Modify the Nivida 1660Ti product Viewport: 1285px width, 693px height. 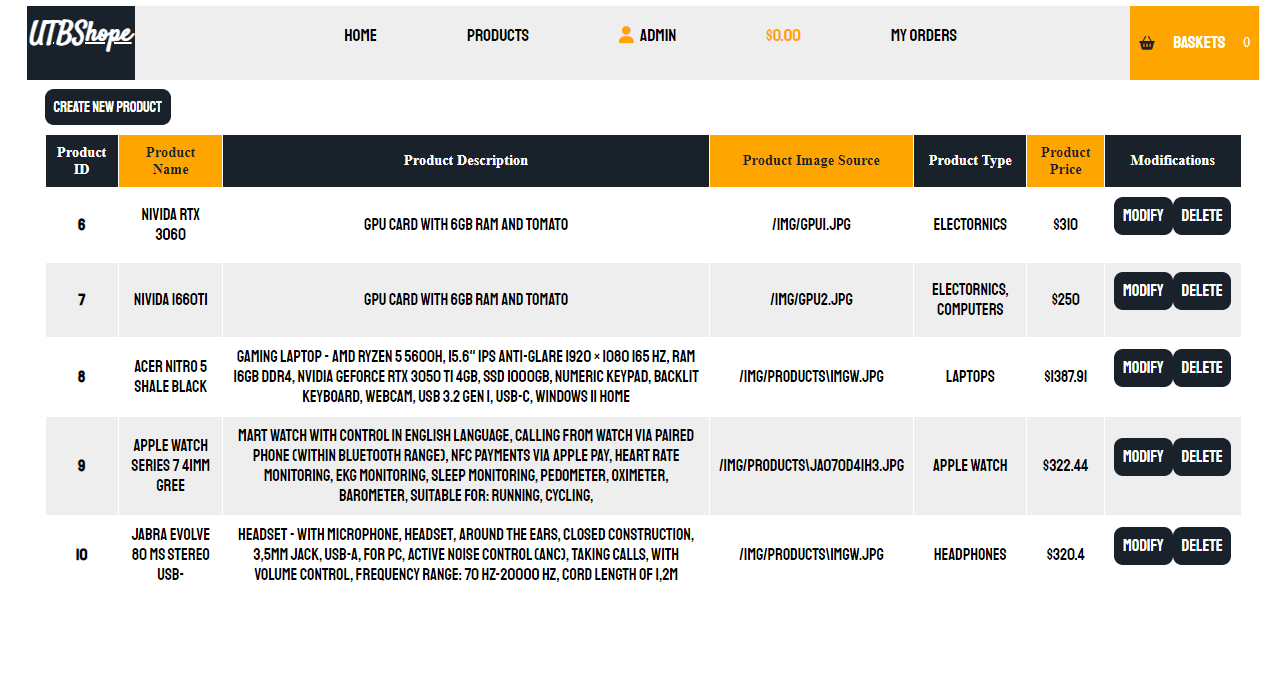pos(1143,291)
